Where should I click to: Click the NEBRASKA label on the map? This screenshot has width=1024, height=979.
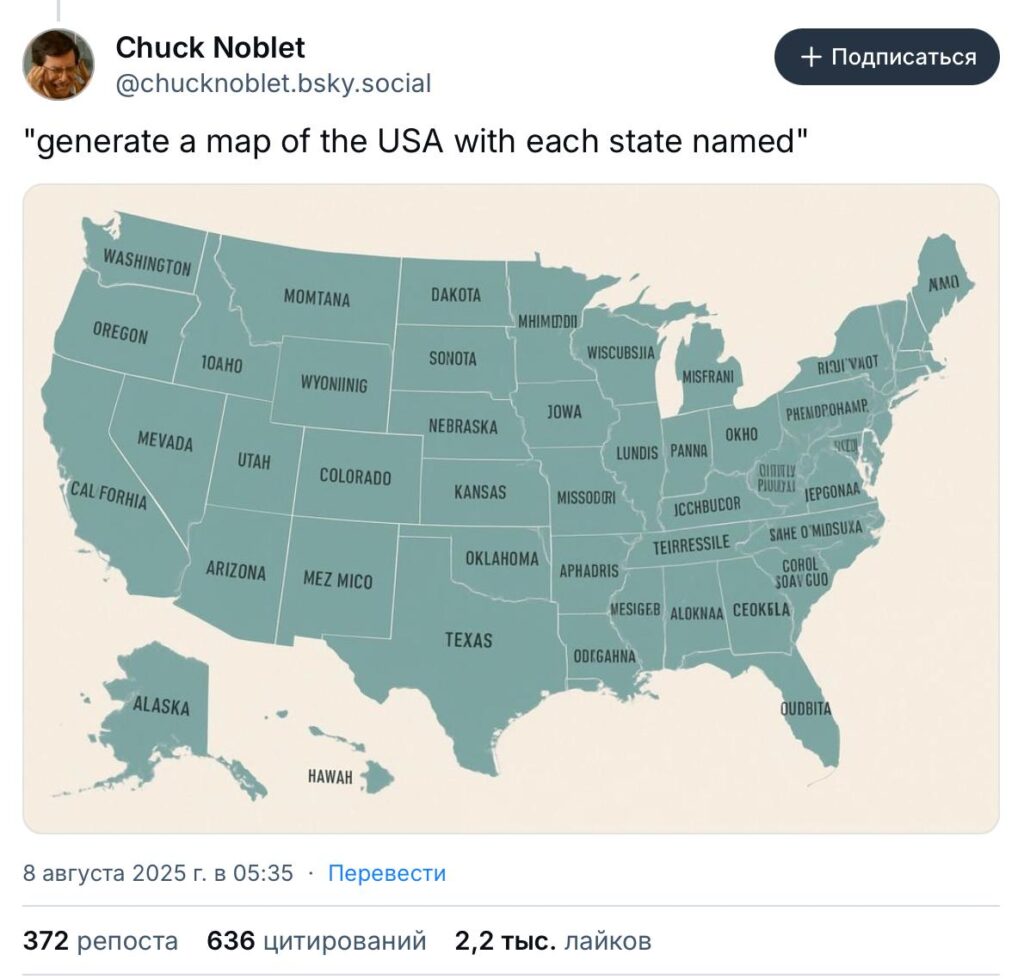[x=463, y=426]
